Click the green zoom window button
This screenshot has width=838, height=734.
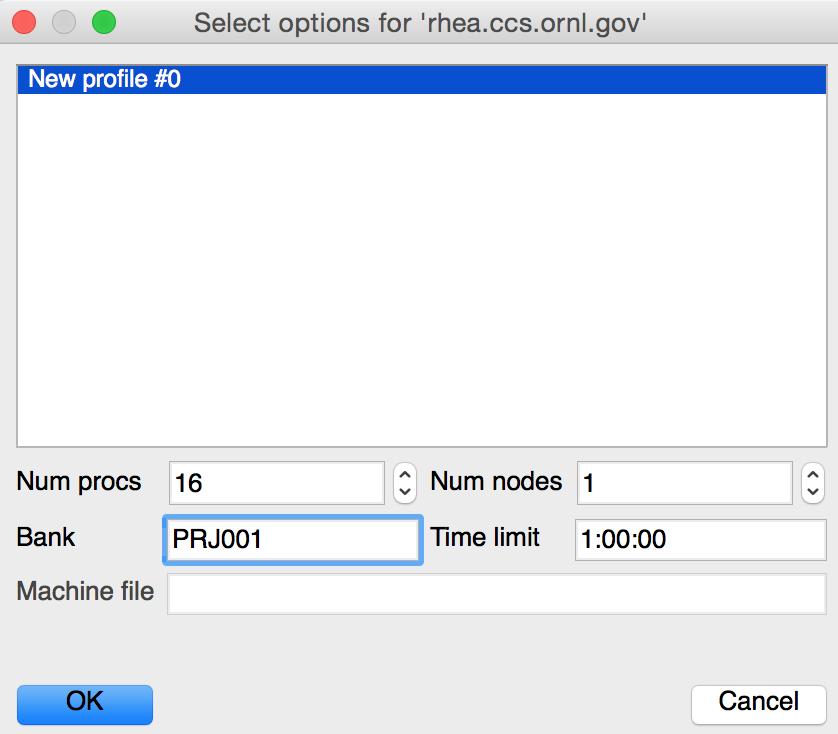click(103, 21)
